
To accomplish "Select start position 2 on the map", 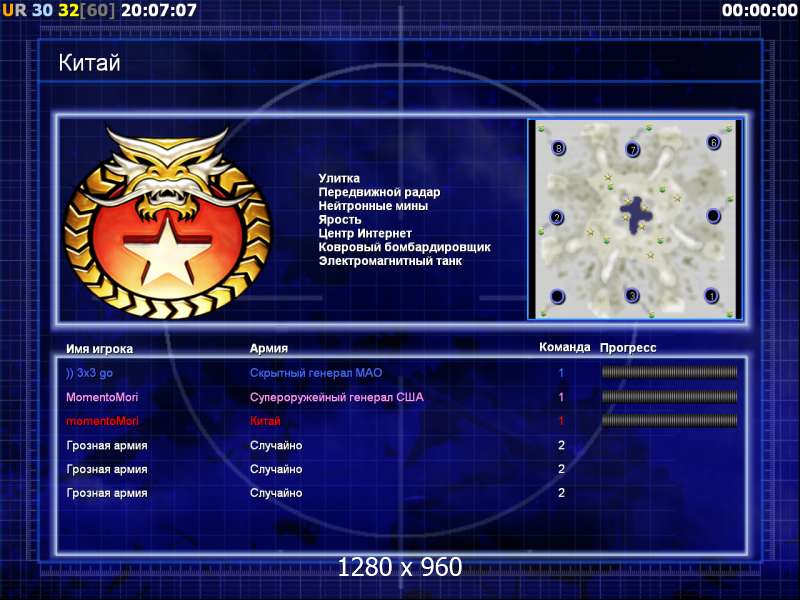I will pyautogui.click(x=557, y=218).
